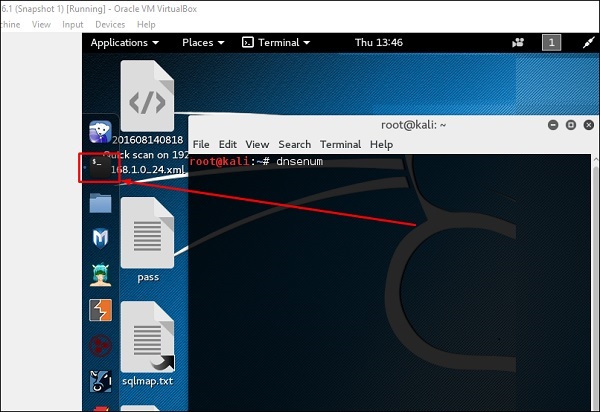Launch Iceweasel browser from the dock
This screenshot has height=412, width=600.
point(100,132)
